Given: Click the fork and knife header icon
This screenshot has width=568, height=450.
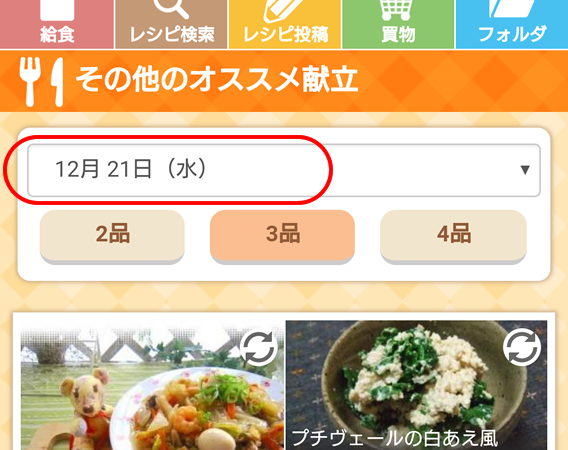Looking at the screenshot, I should click(42, 82).
